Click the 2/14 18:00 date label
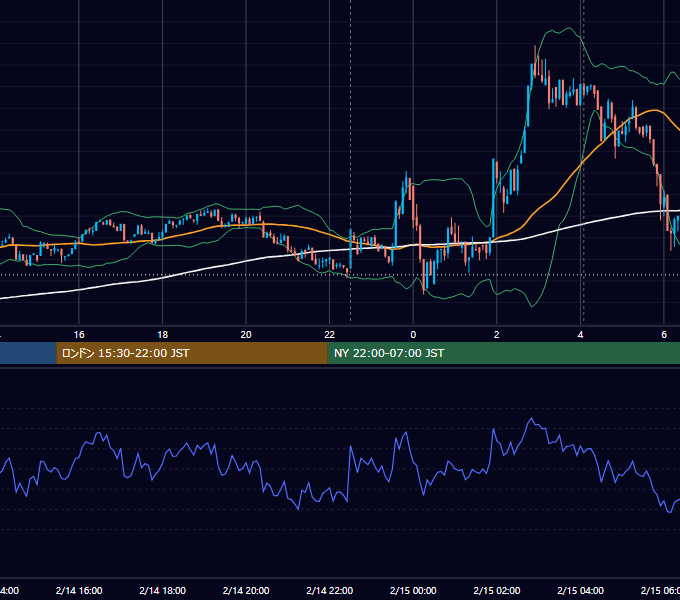Viewport: 680px width, 600px height. click(163, 590)
